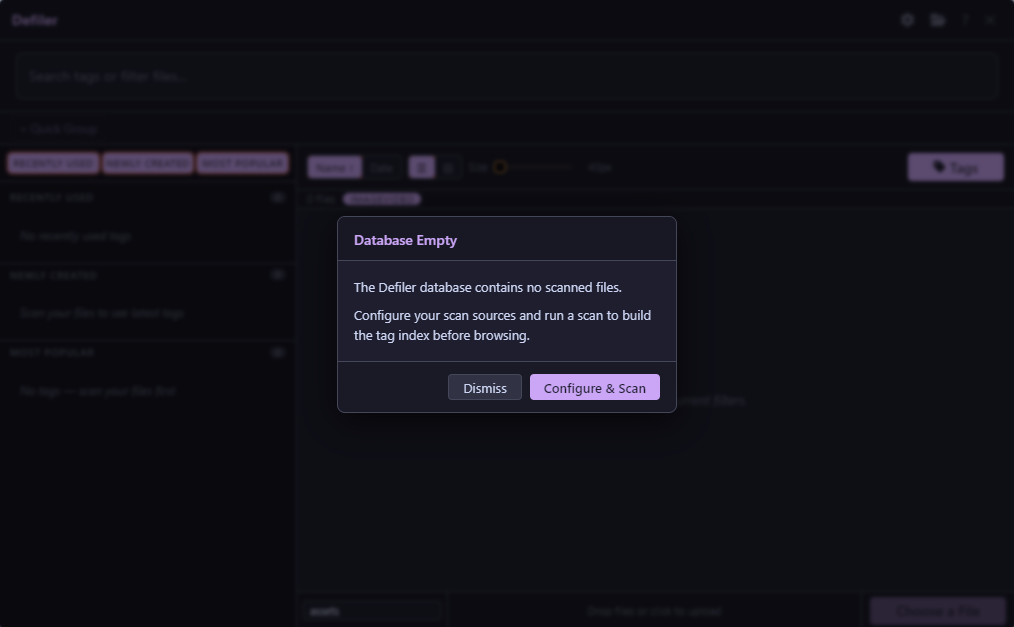Click the Choose a file button
This screenshot has width=1014, height=627.
pos(937,611)
